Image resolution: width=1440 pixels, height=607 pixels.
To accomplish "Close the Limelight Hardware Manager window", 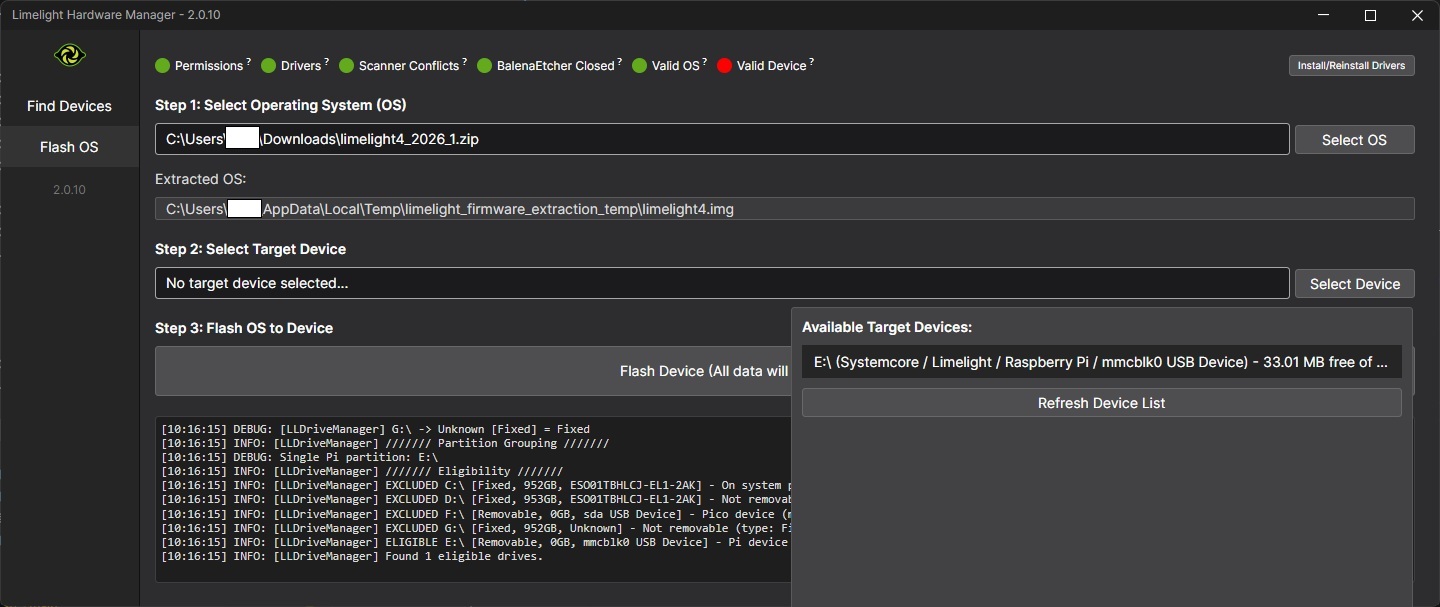I will pyautogui.click(x=1416, y=15).
